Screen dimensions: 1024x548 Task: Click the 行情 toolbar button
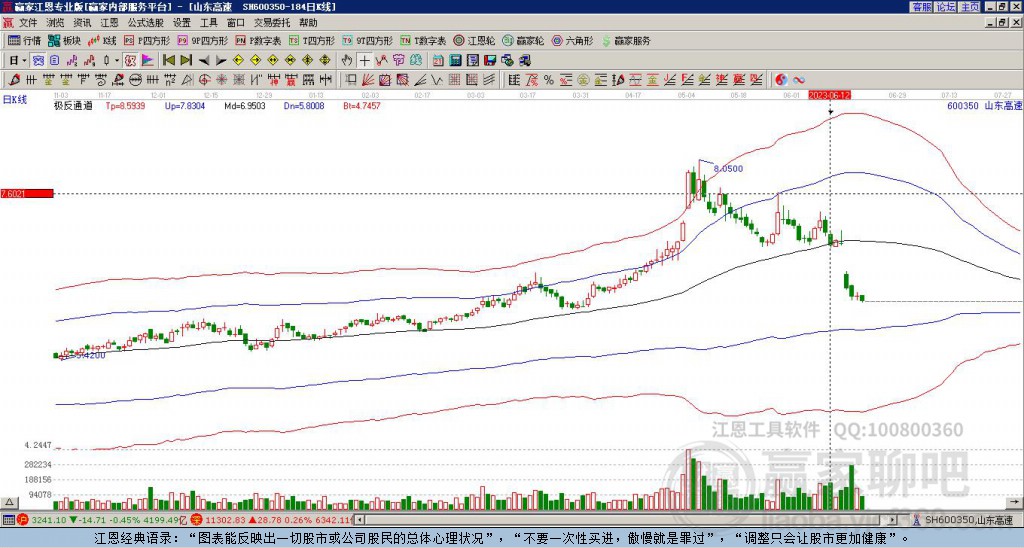pos(25,40)
